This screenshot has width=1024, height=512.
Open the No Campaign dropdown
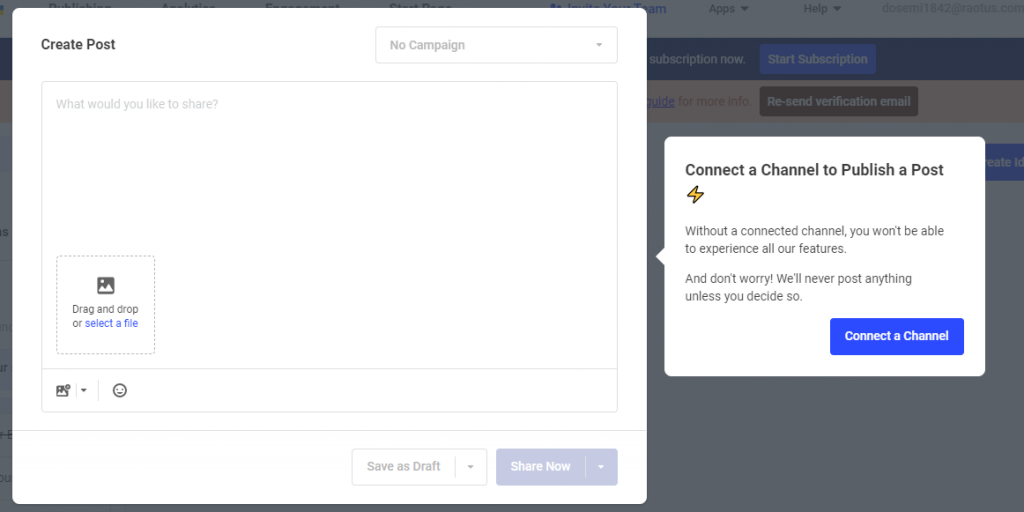496,45
